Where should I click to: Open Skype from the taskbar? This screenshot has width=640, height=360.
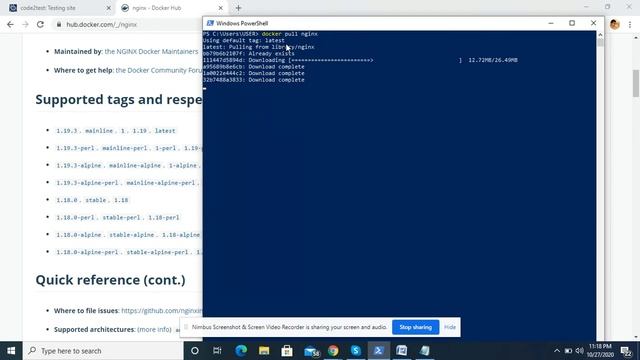[x=356, y=351]
